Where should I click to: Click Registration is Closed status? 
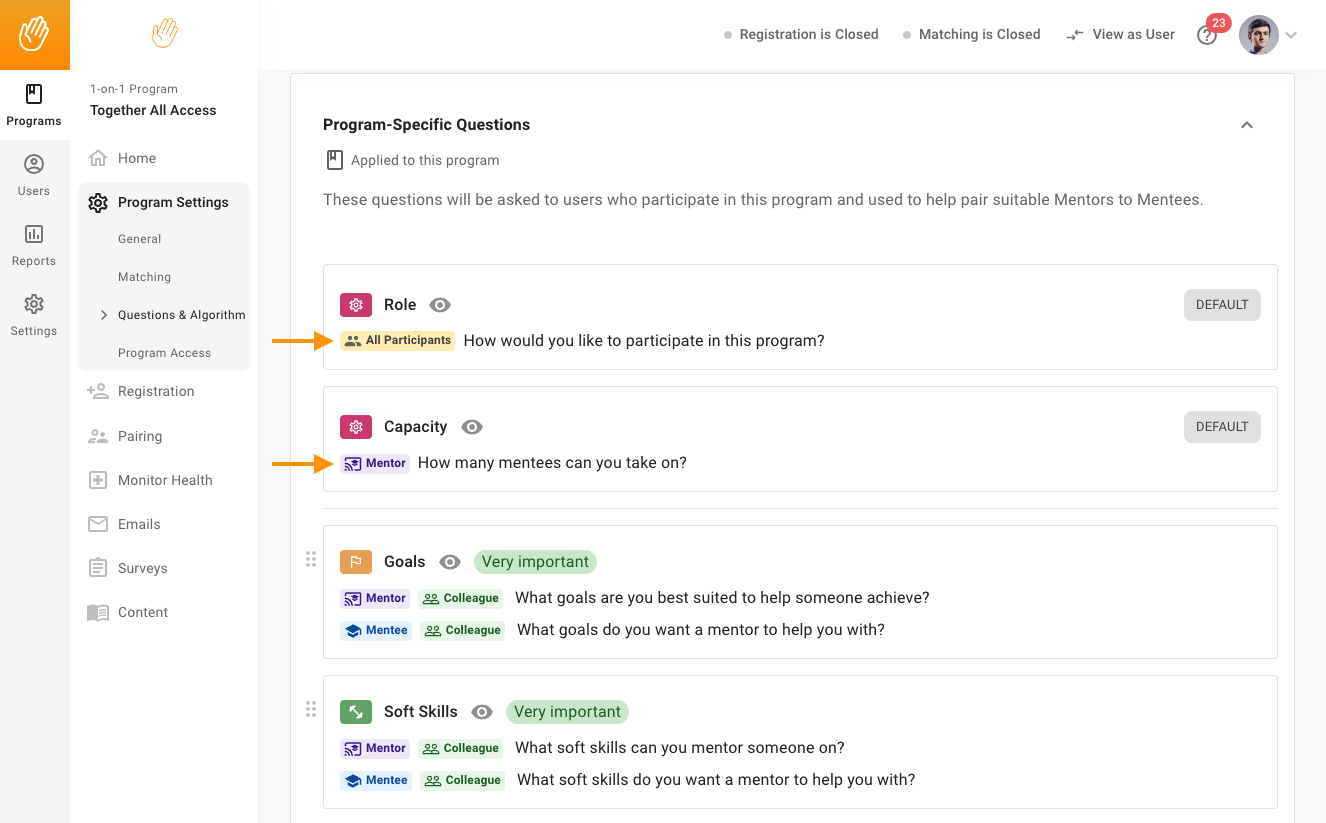pos(801,34)
